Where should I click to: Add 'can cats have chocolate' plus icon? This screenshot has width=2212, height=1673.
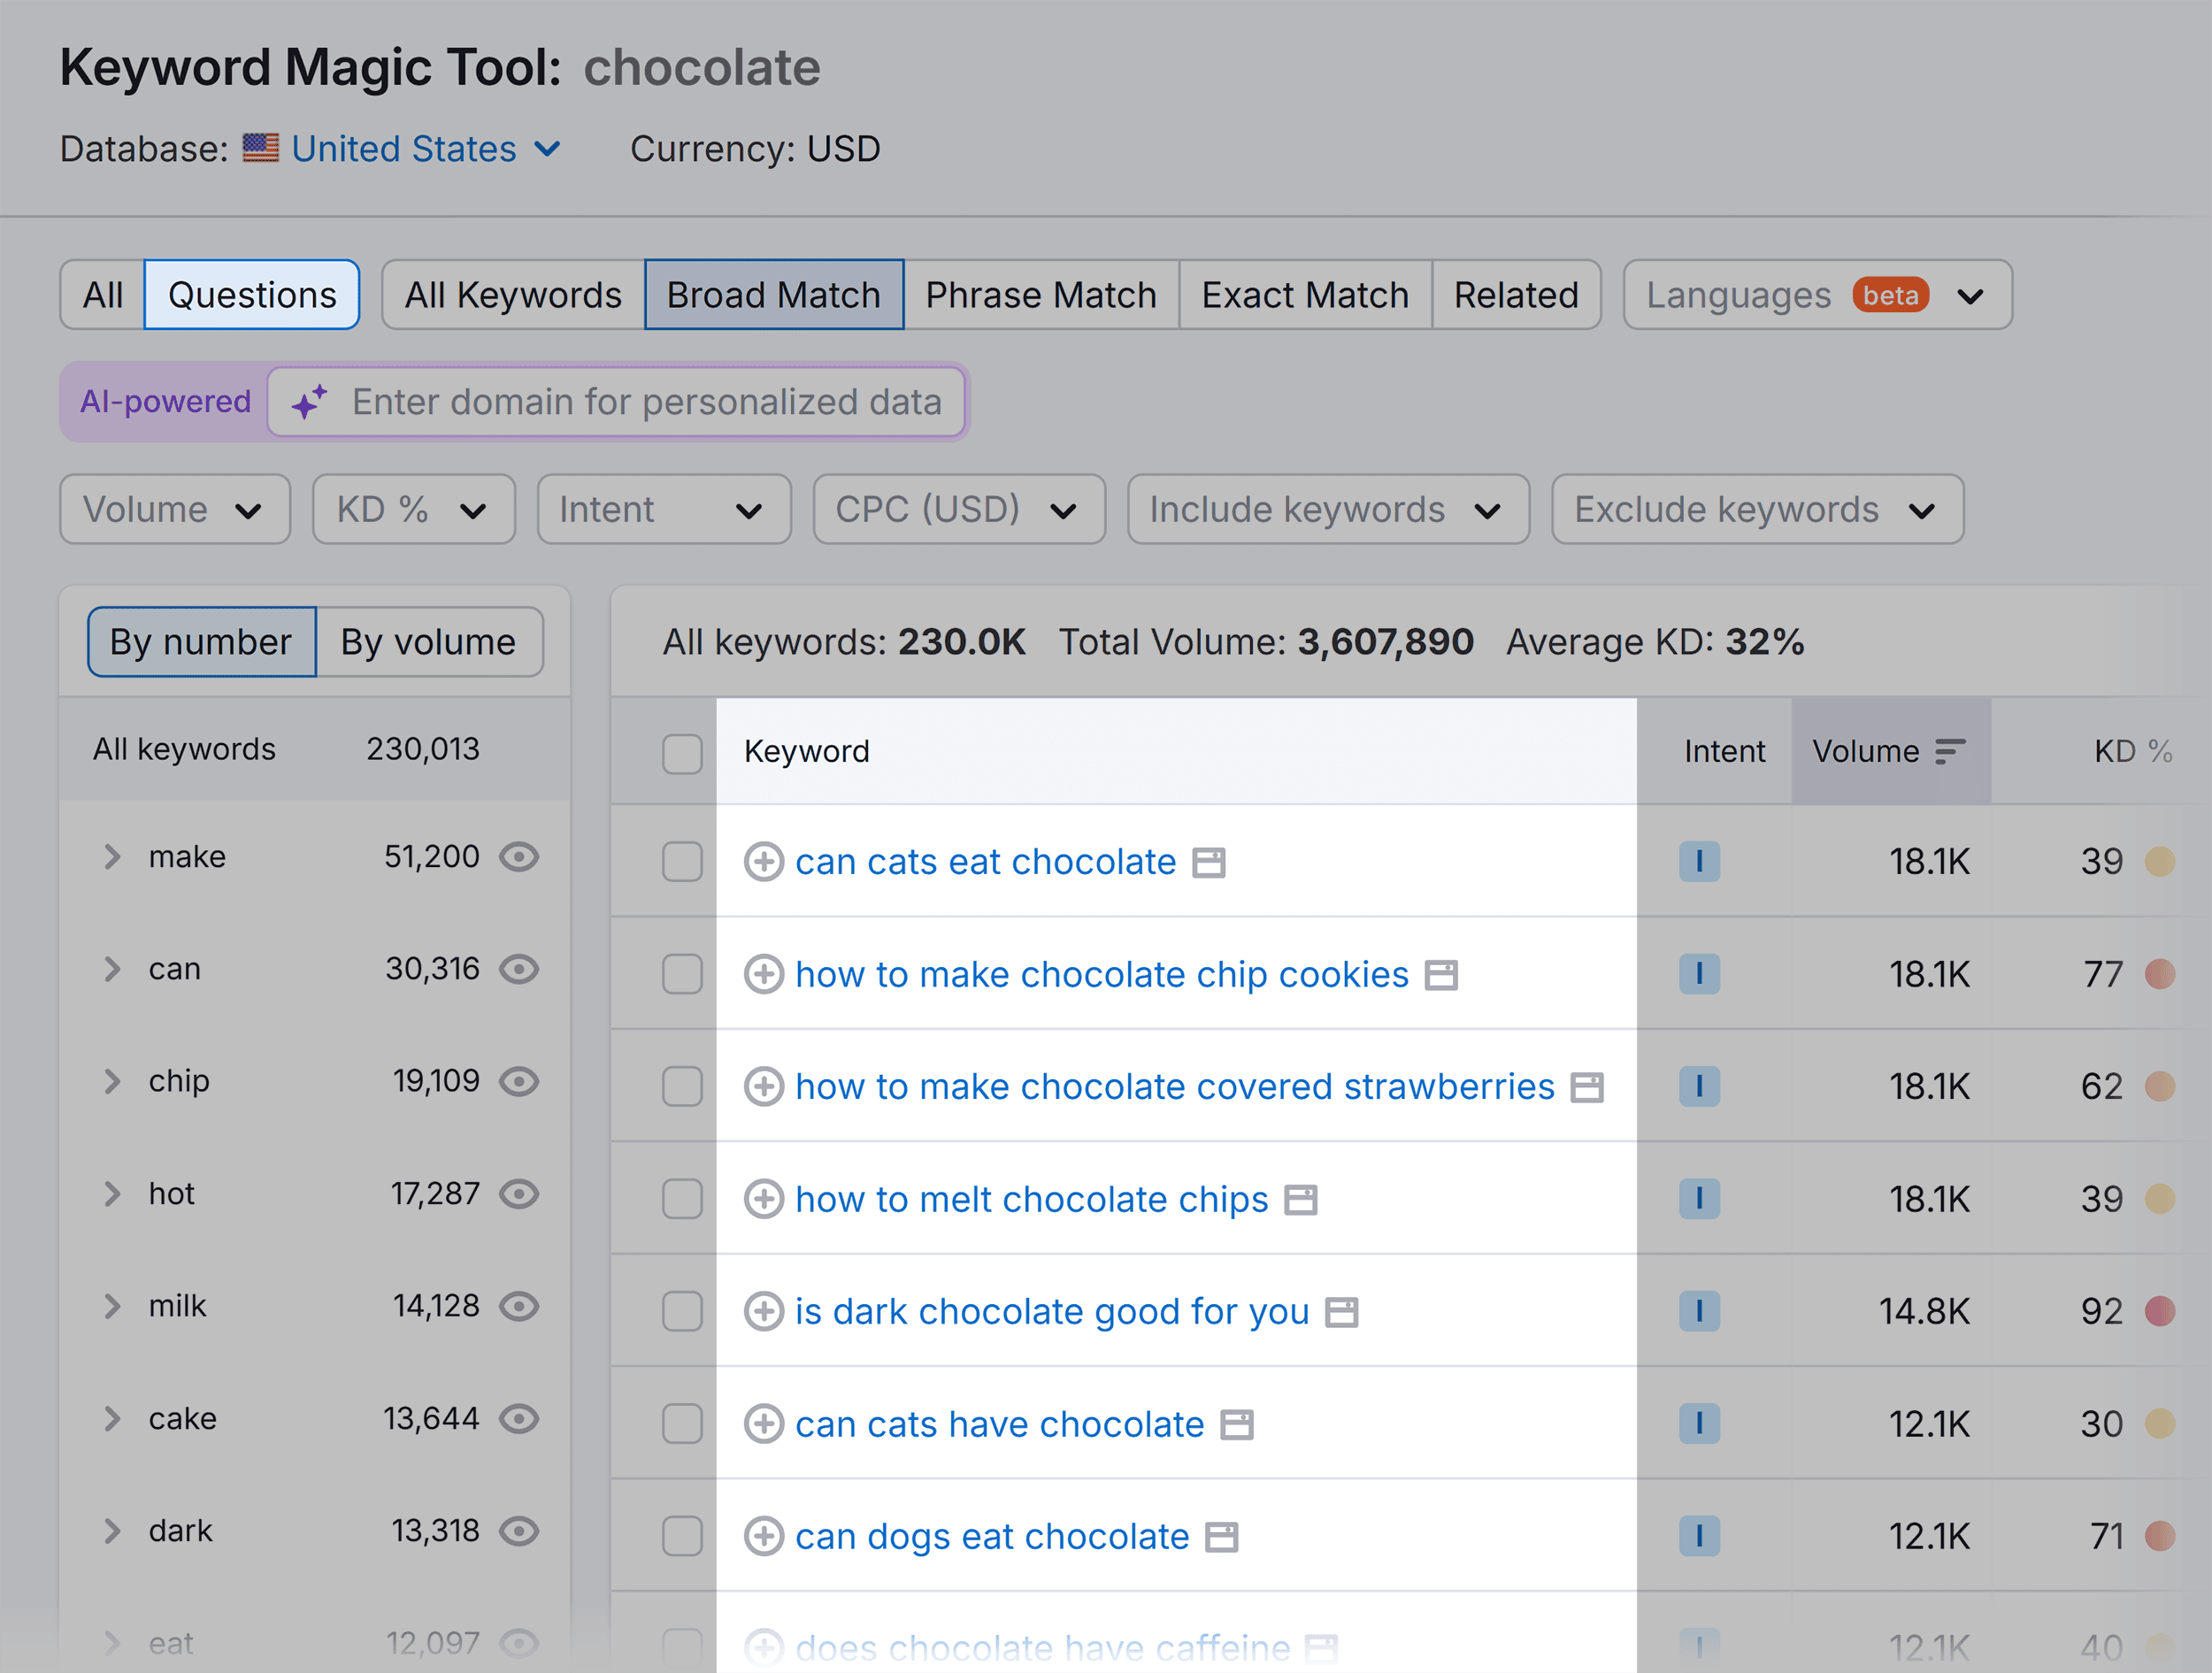[764, 1423]
